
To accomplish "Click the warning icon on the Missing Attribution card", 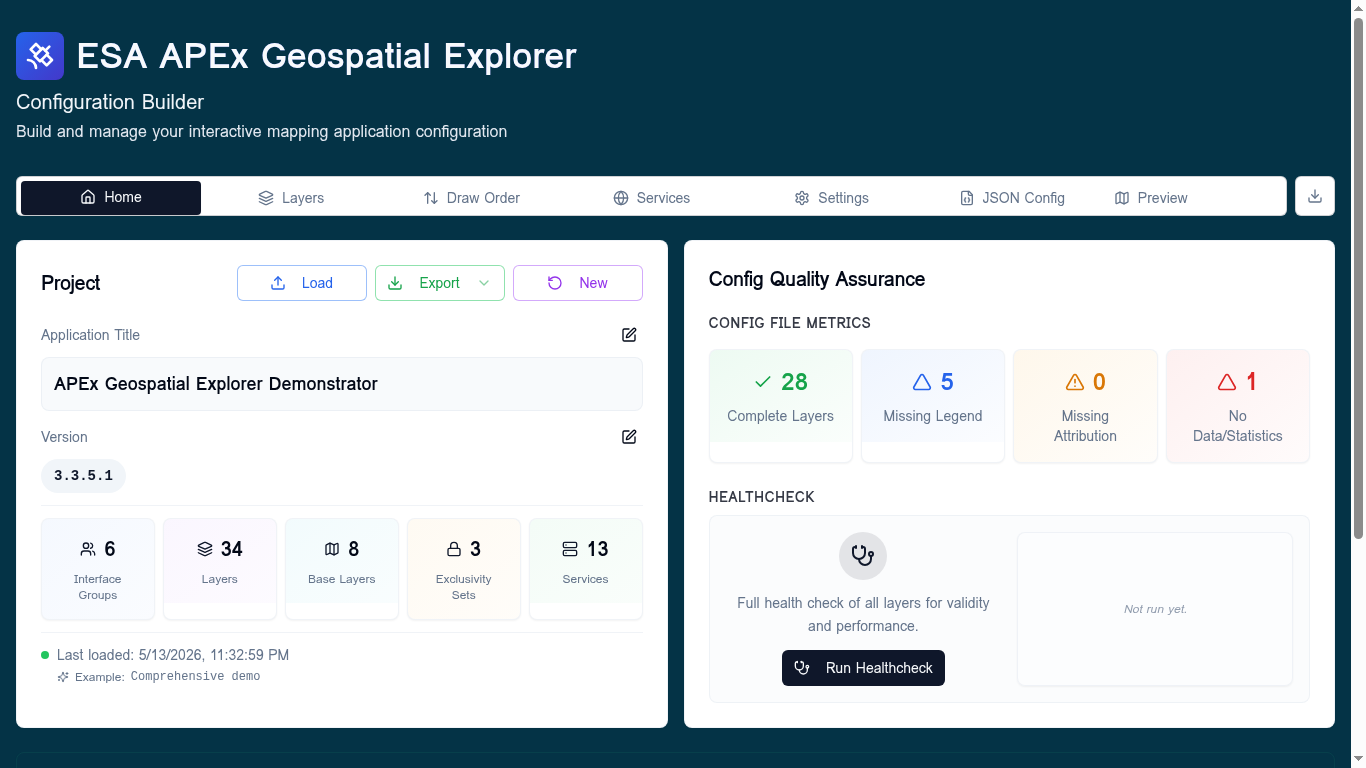I will pos(1075,382).
